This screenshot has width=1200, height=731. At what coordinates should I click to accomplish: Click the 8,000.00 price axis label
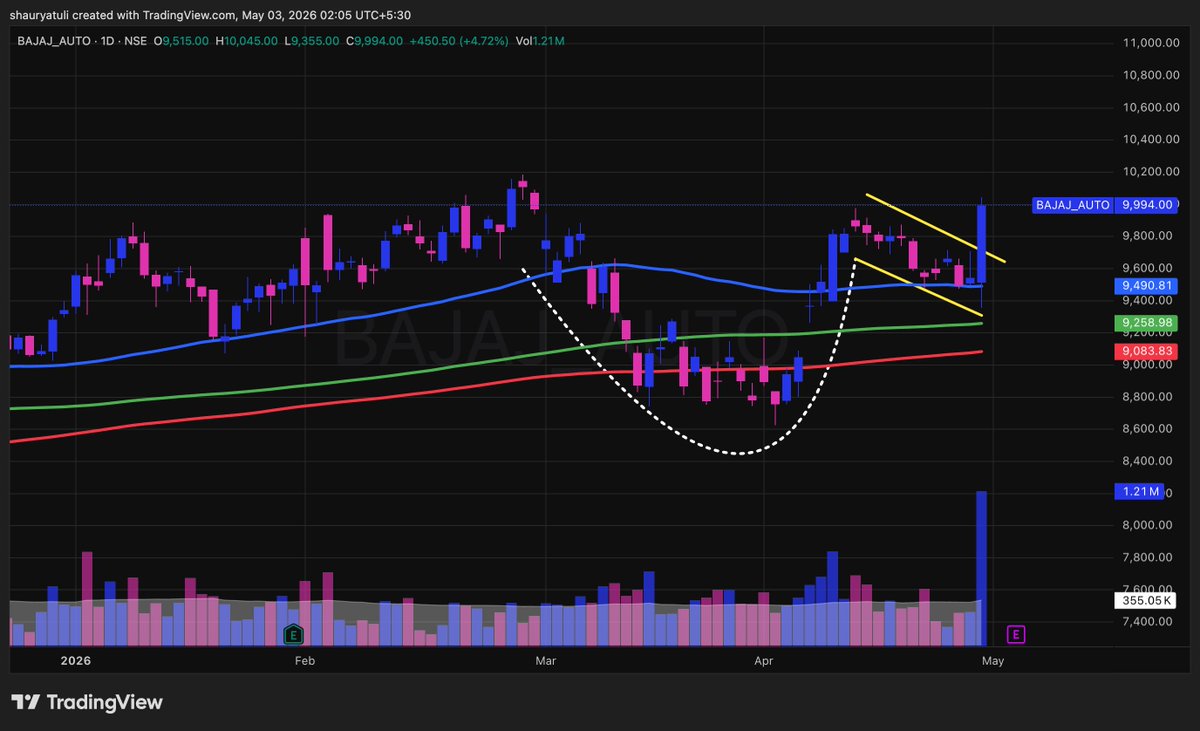click(x=1149, y=525)
